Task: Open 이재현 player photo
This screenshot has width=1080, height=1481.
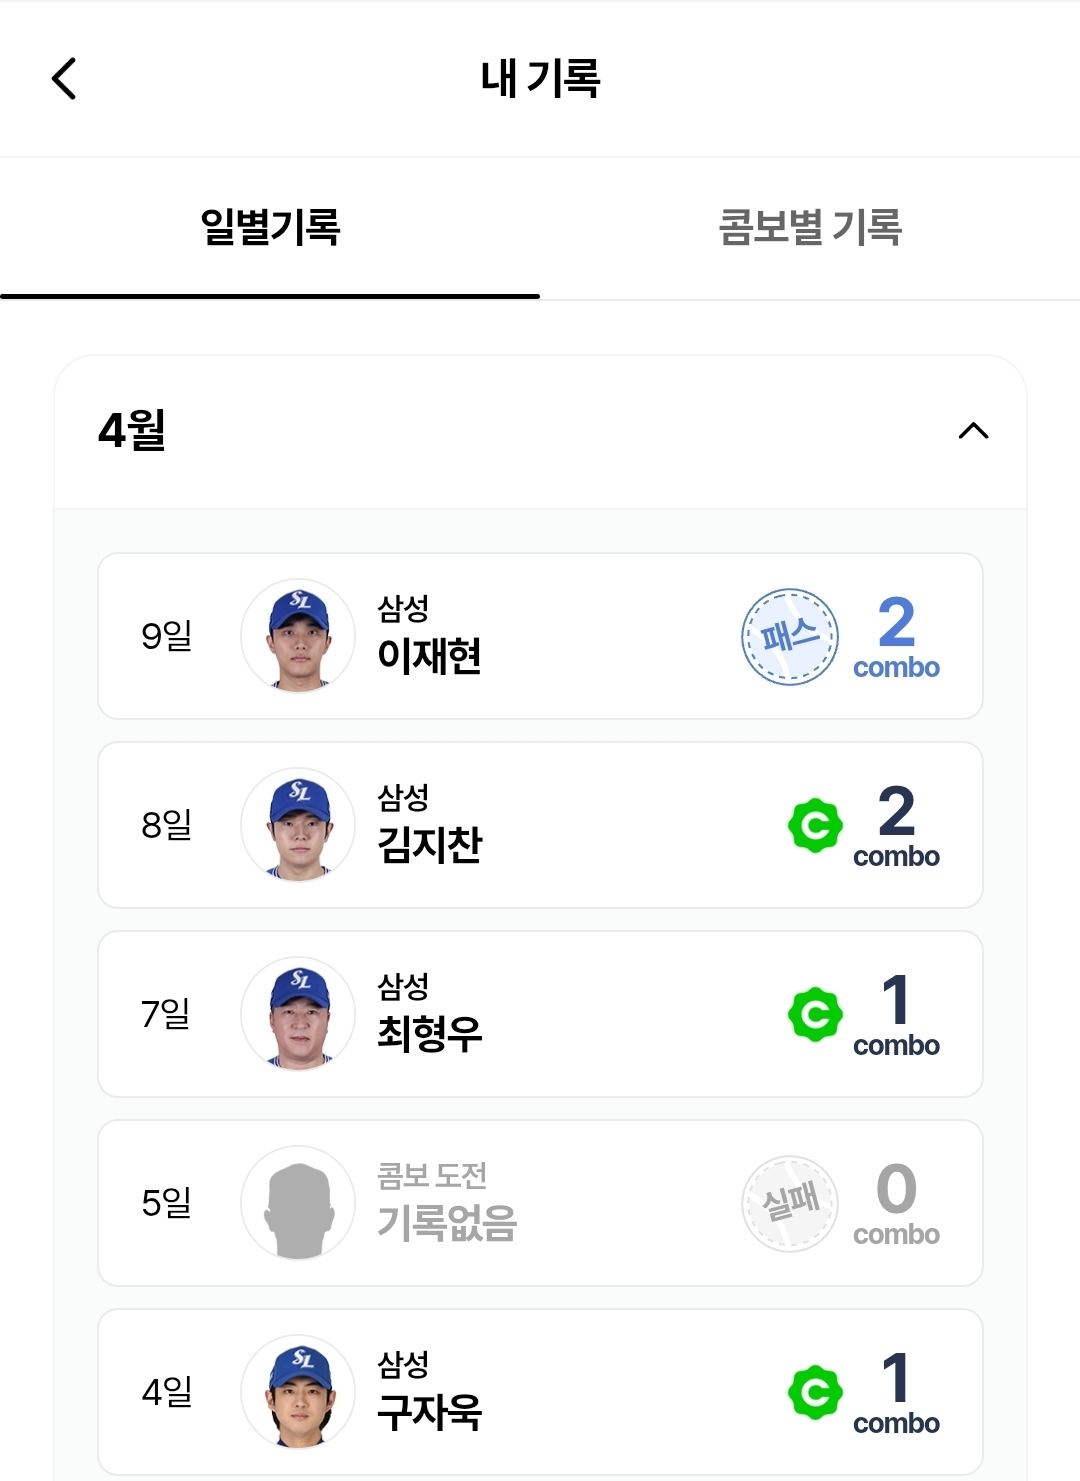Action: coord(298,636)
